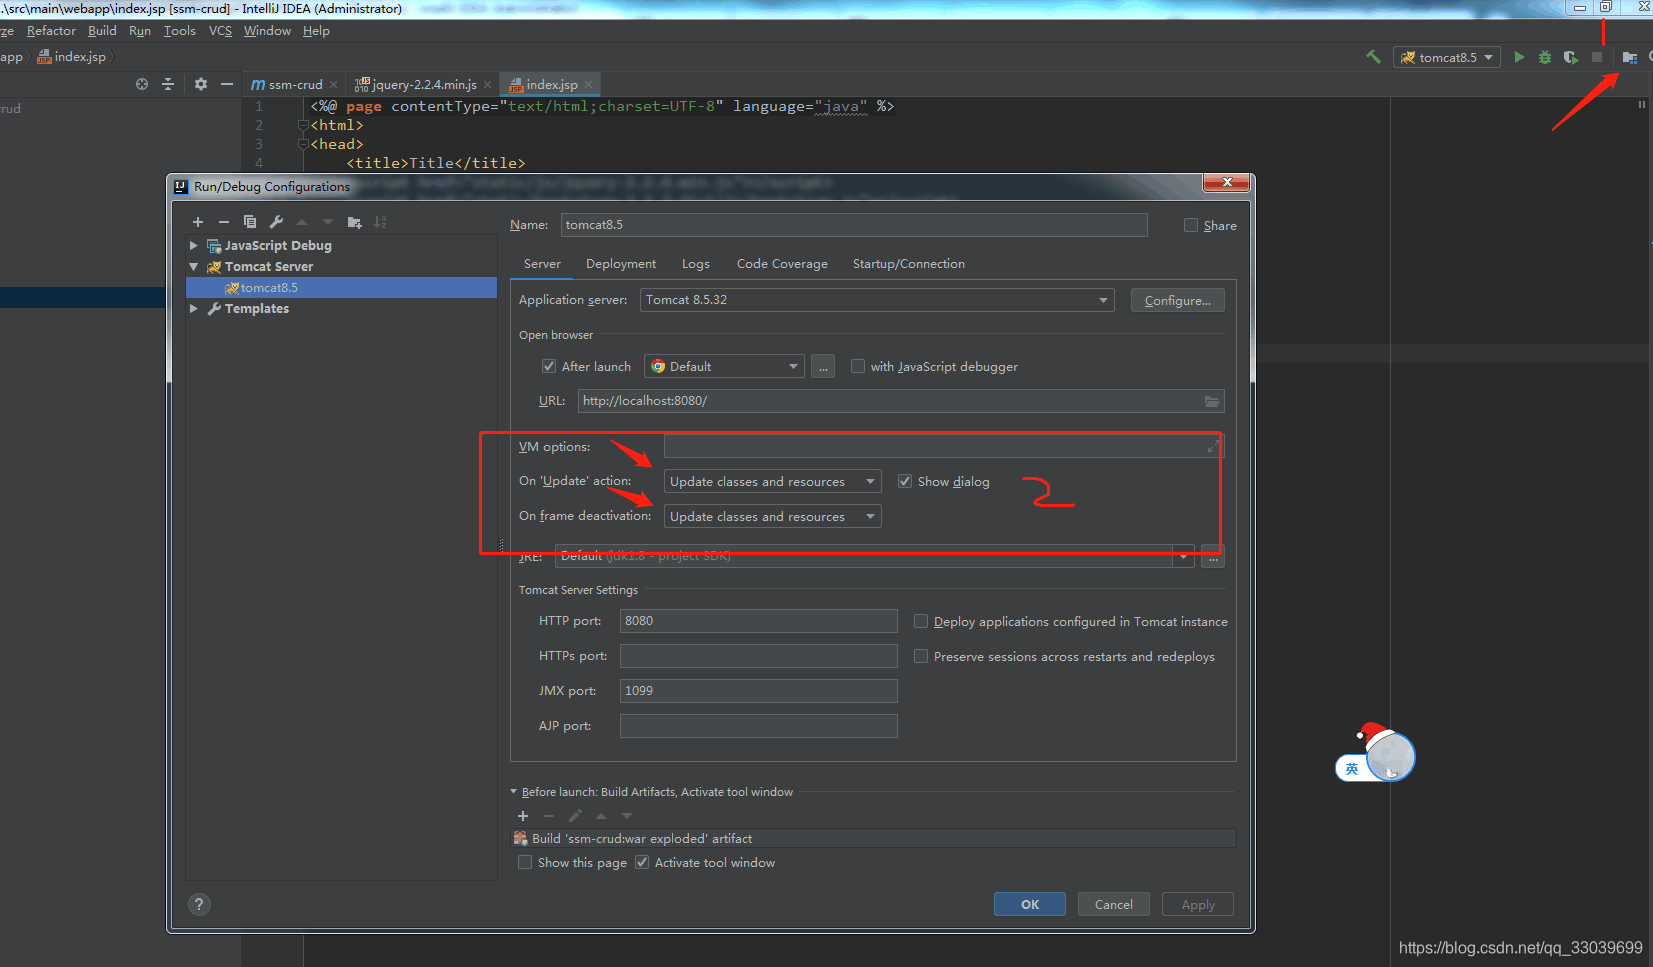1653x967 pixels.
Task: Click locate target icon in project panel
Action: [142, 84]
